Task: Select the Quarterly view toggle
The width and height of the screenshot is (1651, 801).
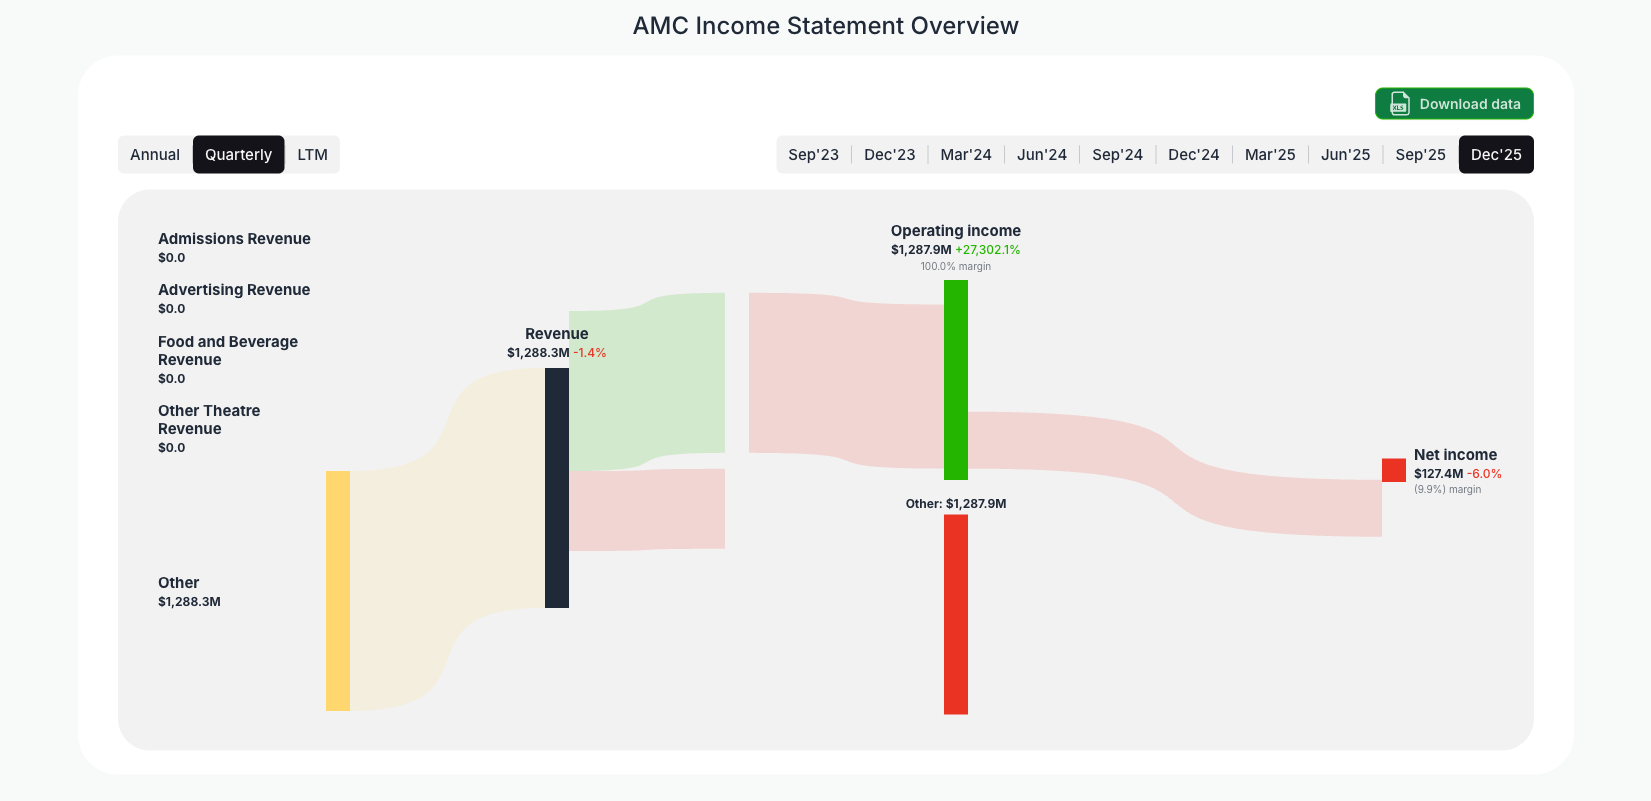Action: tap(238, 154)
